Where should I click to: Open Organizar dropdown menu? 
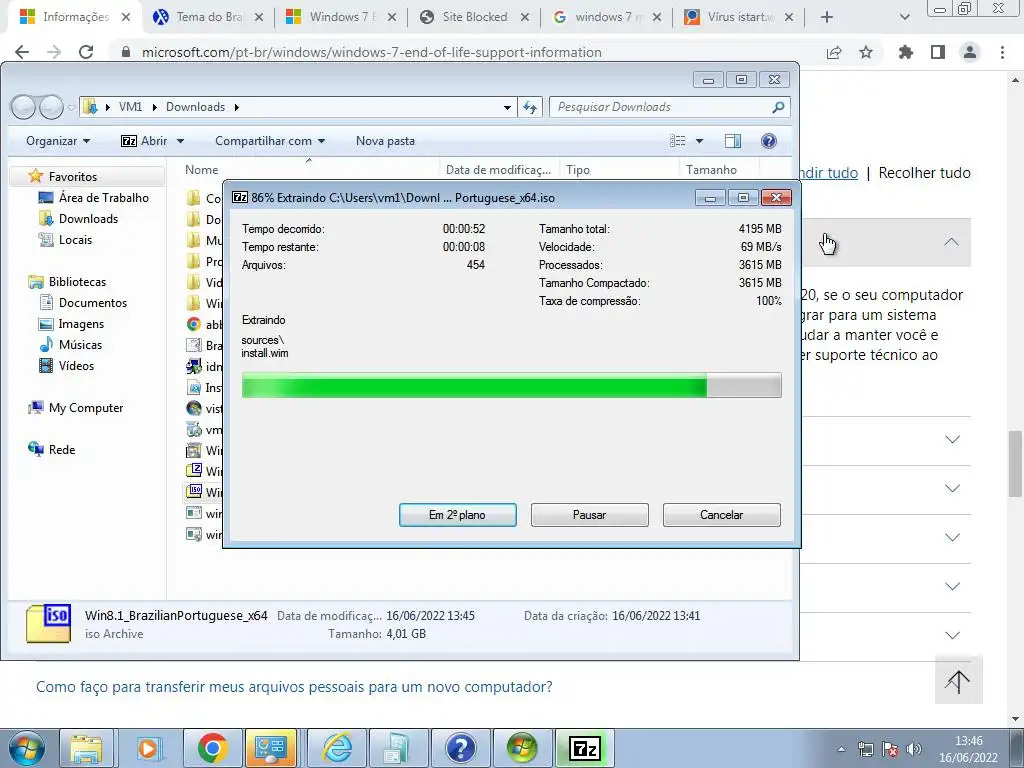click(x=57, y=141)
